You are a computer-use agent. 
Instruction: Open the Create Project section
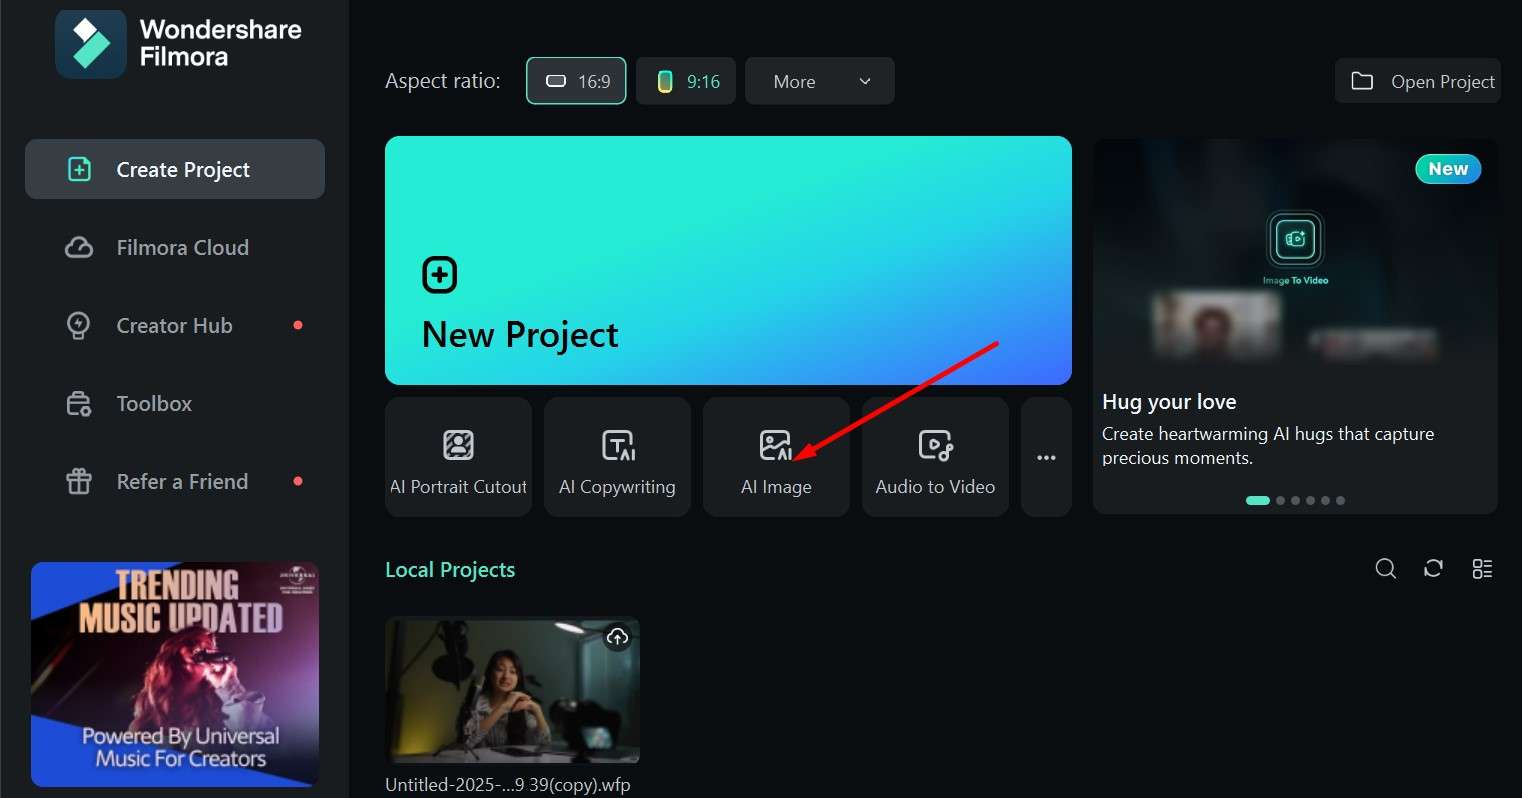pyautogui.click(x=175, y=169)
